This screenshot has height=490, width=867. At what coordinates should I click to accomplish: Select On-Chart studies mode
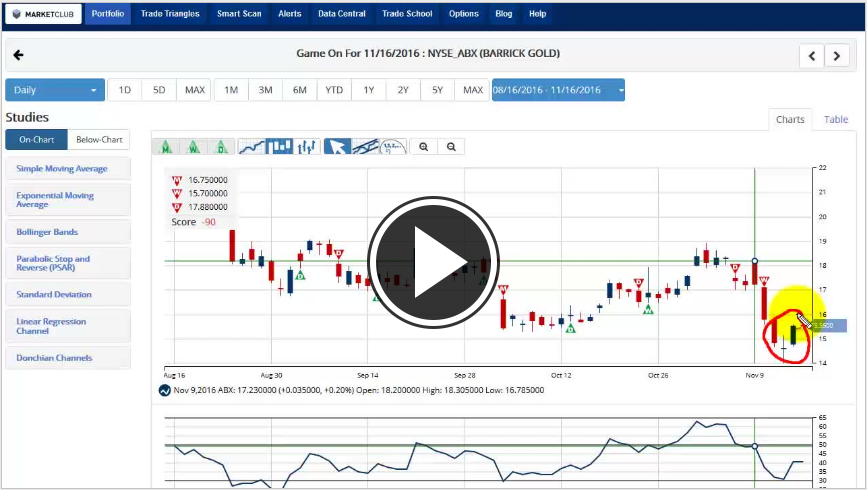tap(36, 140)
